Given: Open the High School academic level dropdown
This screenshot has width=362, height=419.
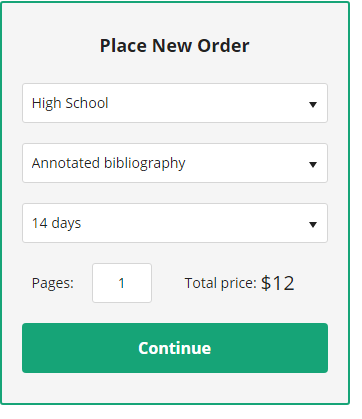Looking at the screenshot, I should [x=175, y=103].
